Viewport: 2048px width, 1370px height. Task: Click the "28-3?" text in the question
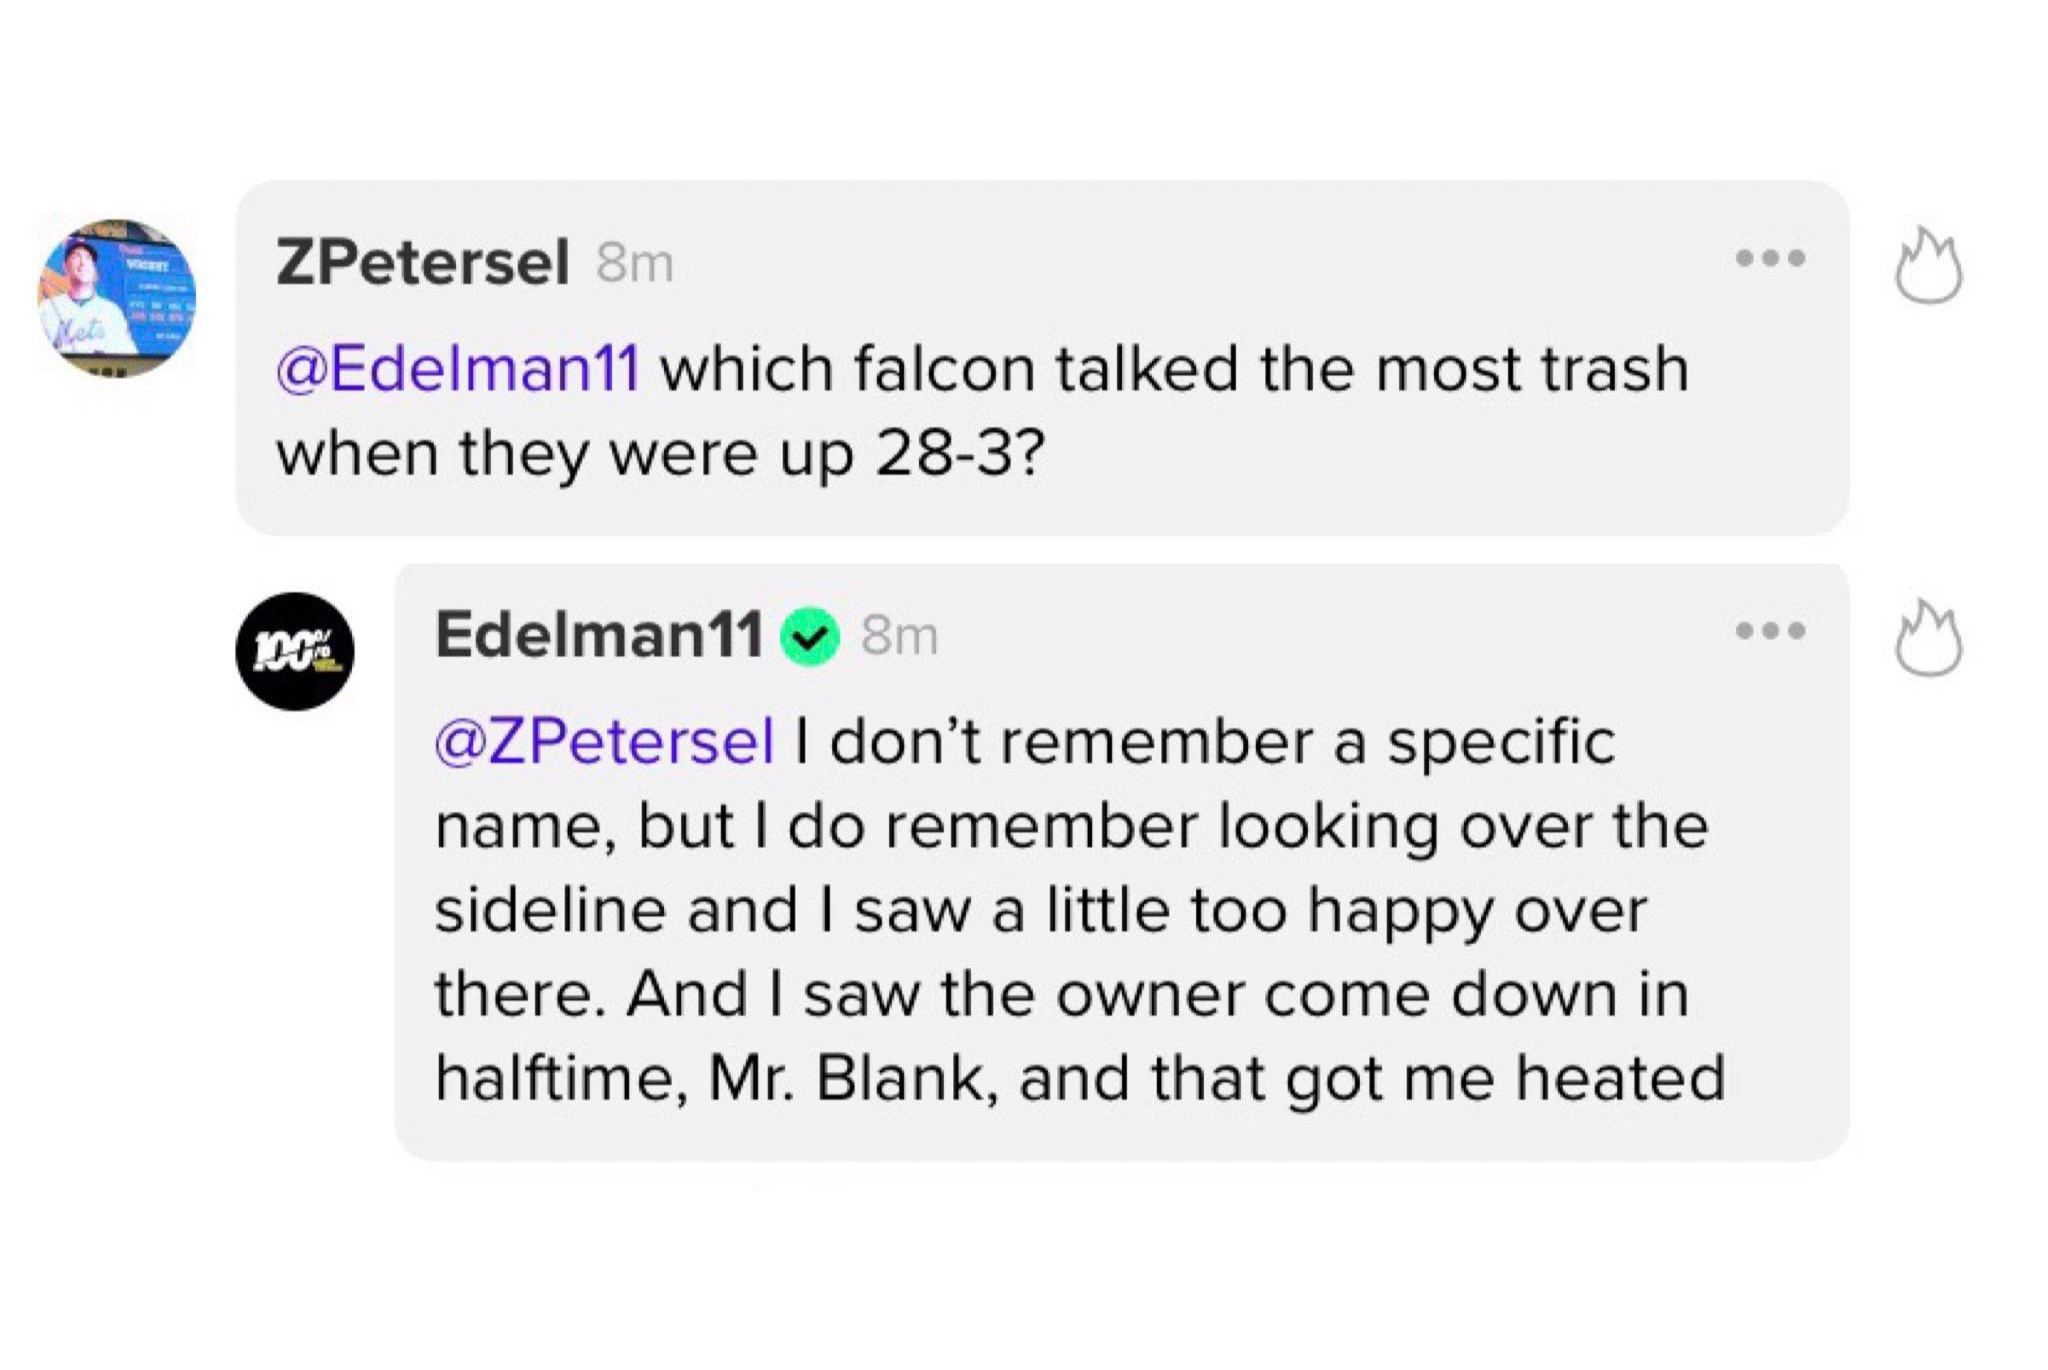(x=959, y=455)
